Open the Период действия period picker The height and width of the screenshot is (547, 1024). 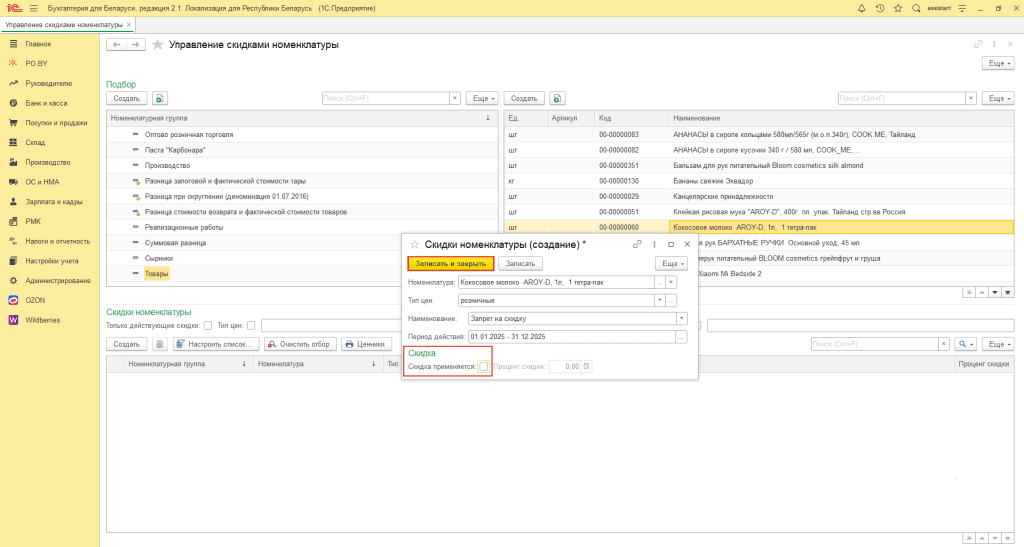681,337
